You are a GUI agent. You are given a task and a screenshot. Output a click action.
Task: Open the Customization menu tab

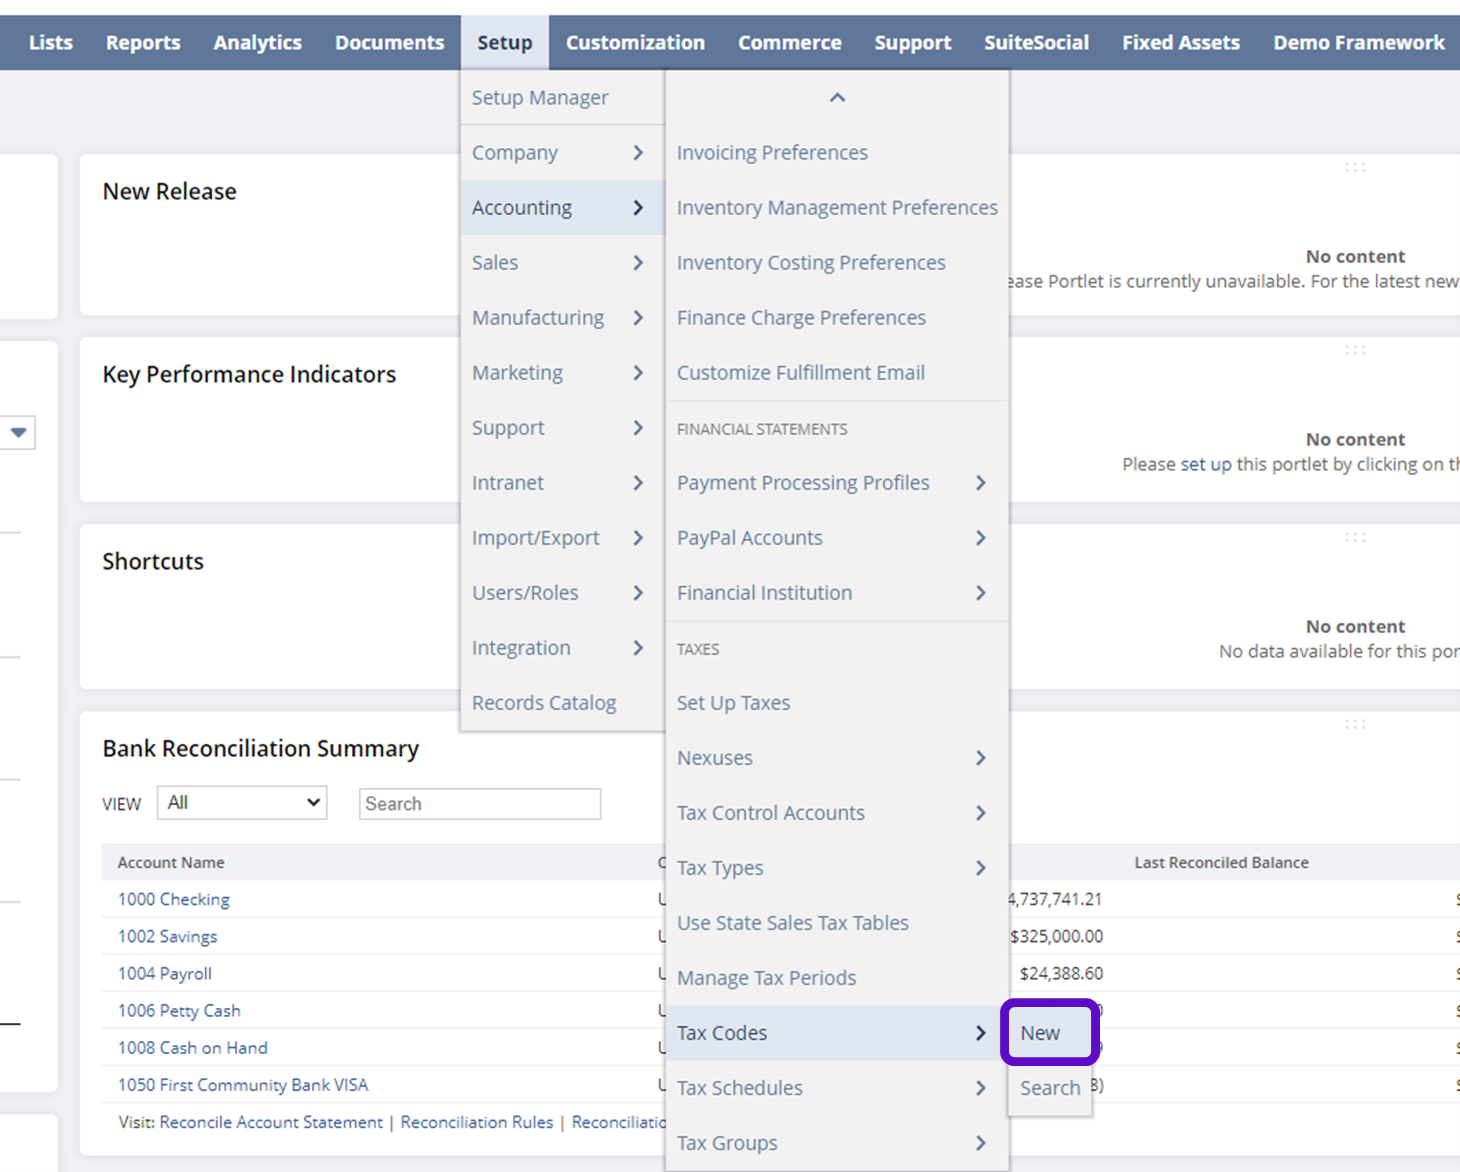tap(635, 43)
